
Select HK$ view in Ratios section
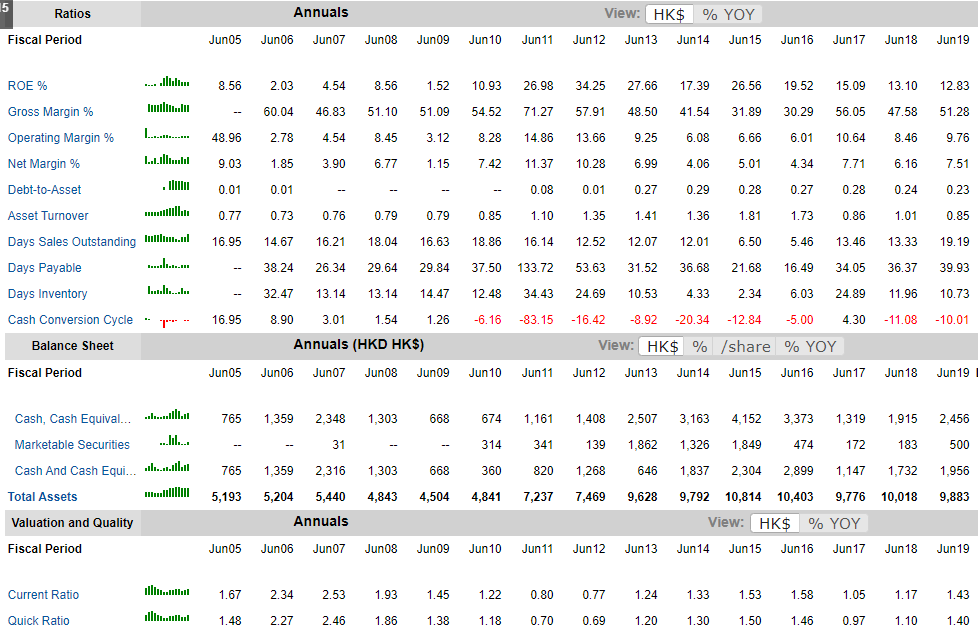[669, 14]
